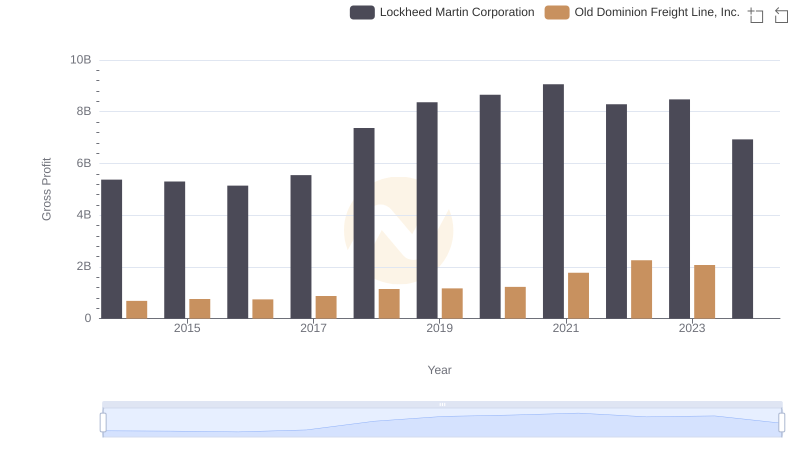Toggle the Lockheed Martin Corporation legend series

click(x=442, y=12)
